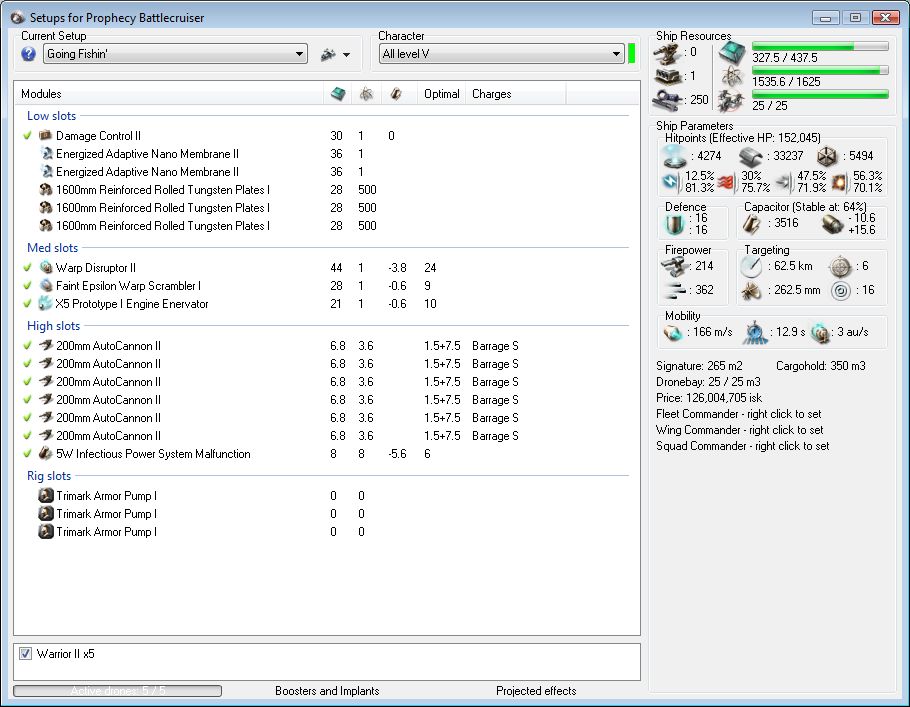Click the Faint Epsilon Warp Scrambler icon
The image size is (910, 707).
click(46, 285)
